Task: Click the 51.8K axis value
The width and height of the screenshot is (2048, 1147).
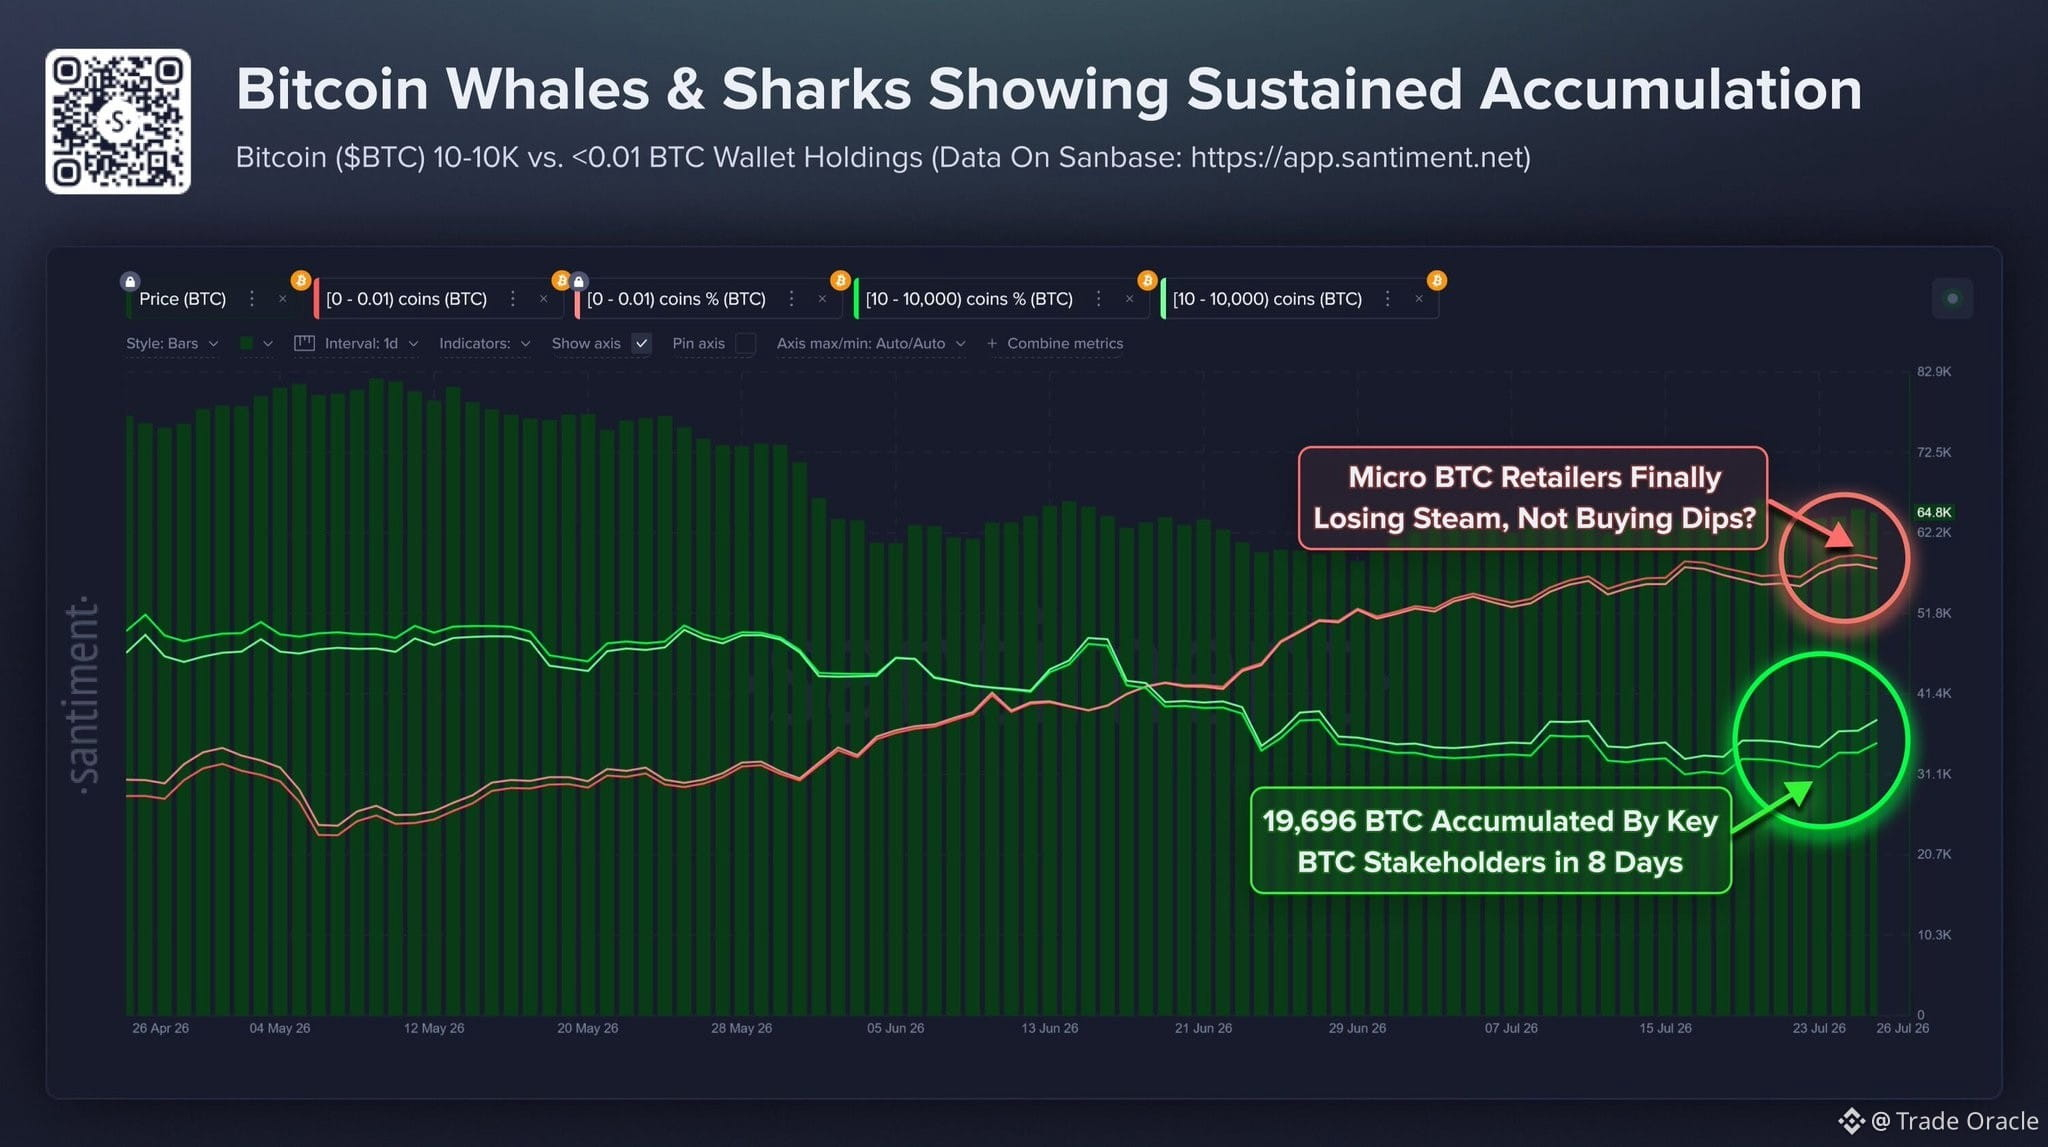Action: click(x=1934, y=613)
